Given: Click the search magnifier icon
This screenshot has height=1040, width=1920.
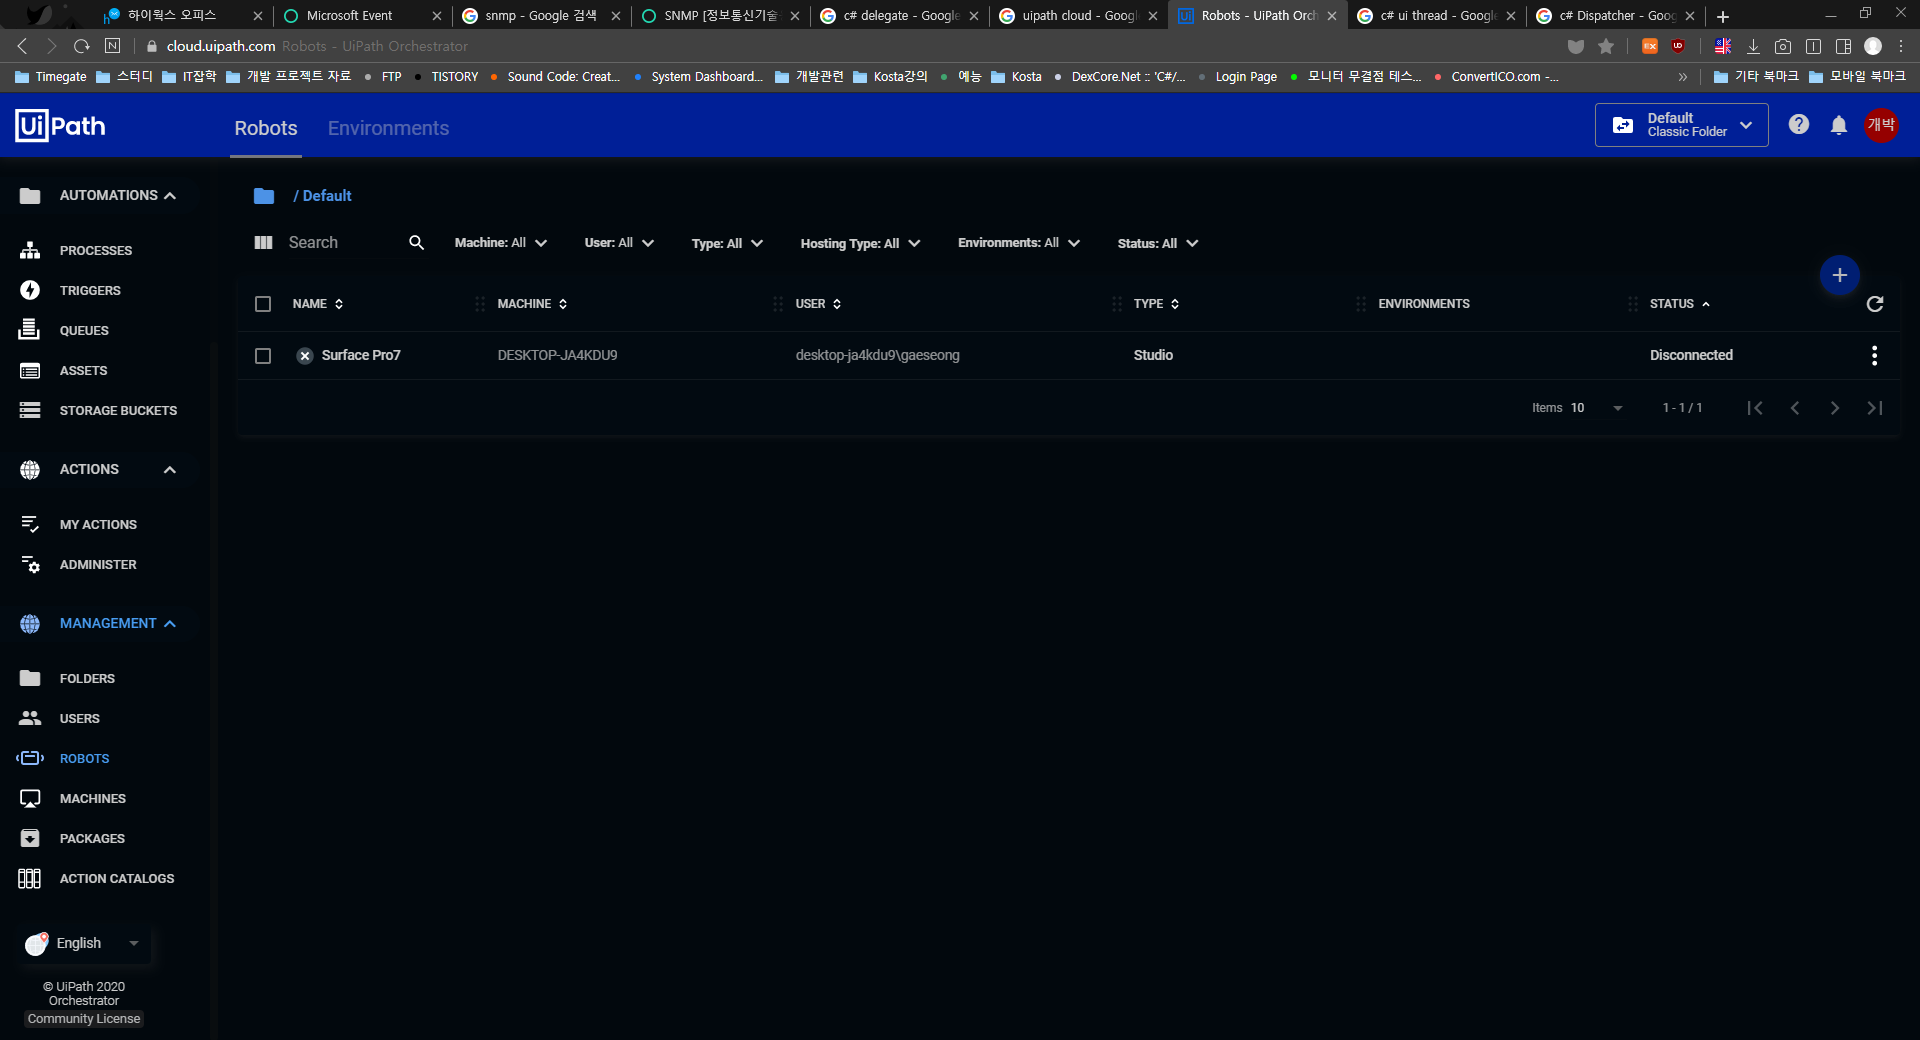Looking at the screenshot, I should tap(416, 243).
